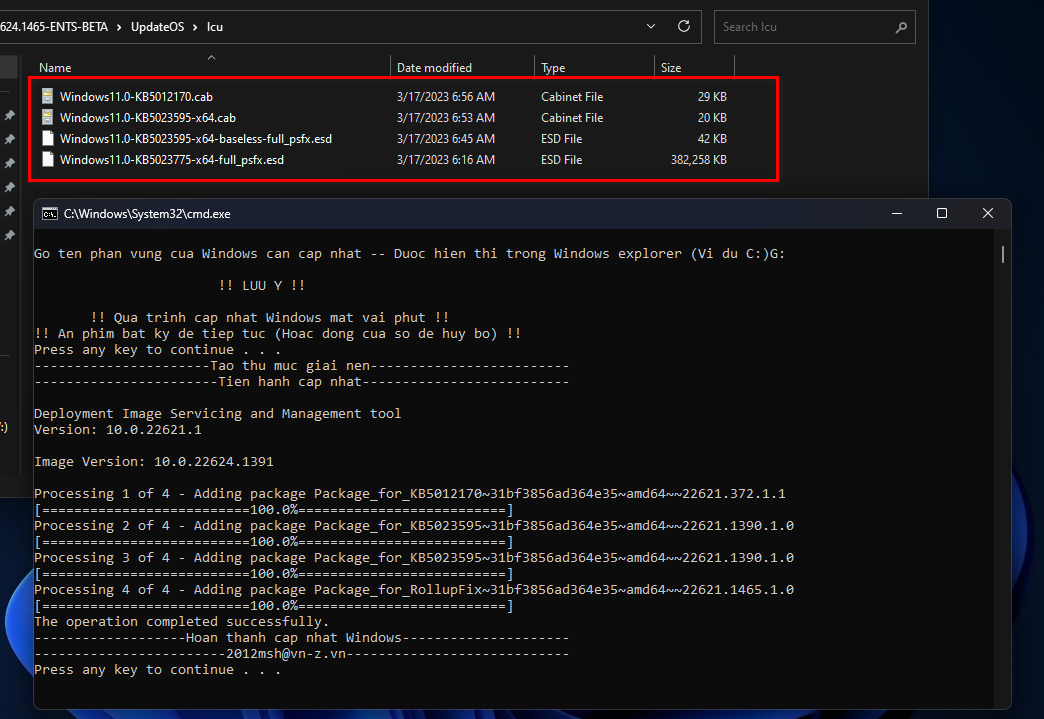Image resolution: width=1044 pixels, height=719 pixels.
Task: Click the 382,258 KB size value
Action: click(x=698, y=160)
